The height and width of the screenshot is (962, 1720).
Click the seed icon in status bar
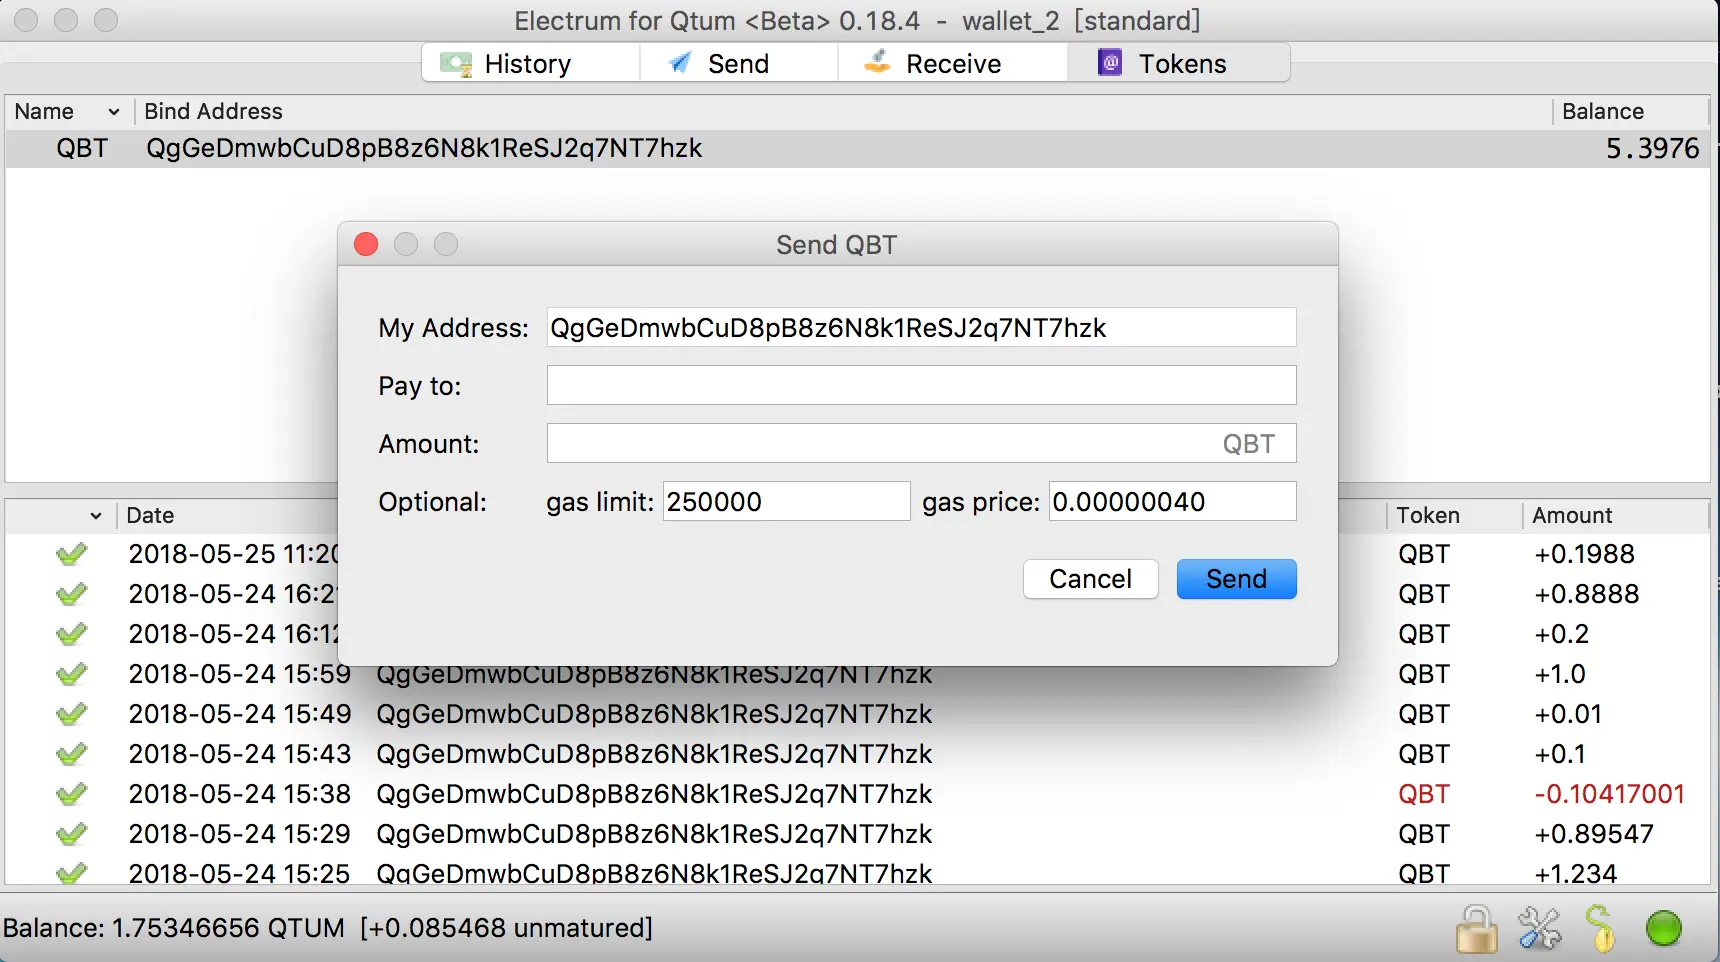(1600, 929)
